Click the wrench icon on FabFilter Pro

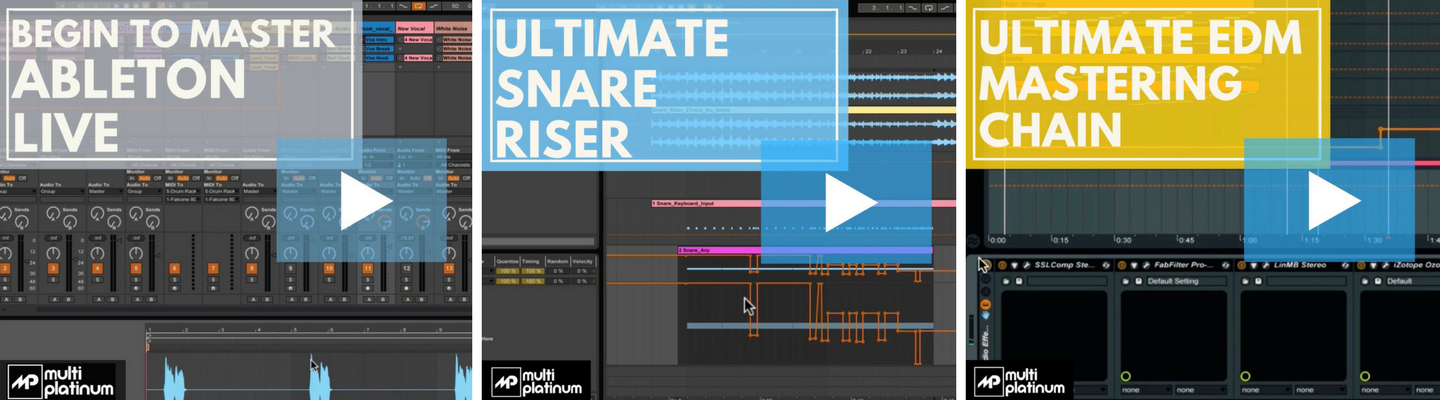[1146, 265]
